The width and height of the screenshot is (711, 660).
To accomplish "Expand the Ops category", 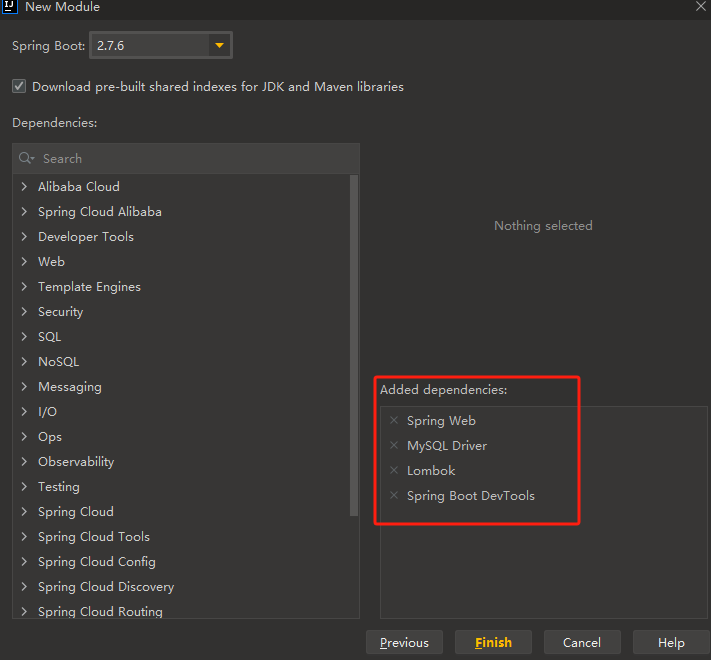I will [x=24, y=436].
